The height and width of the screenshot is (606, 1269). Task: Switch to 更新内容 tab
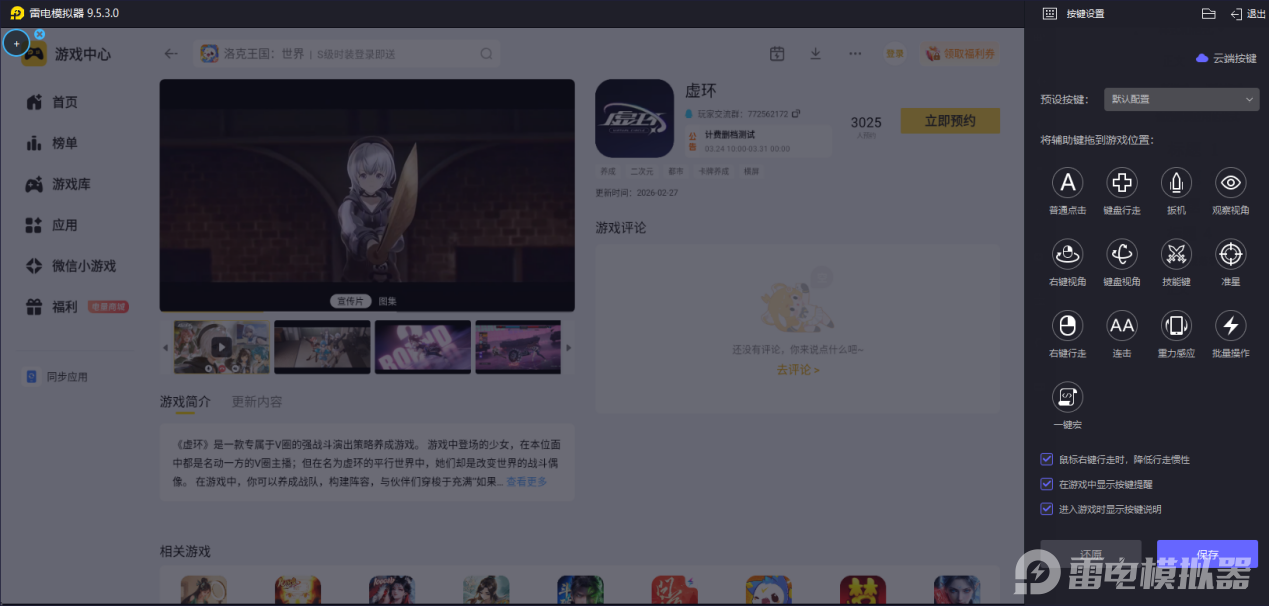point(257,401)
